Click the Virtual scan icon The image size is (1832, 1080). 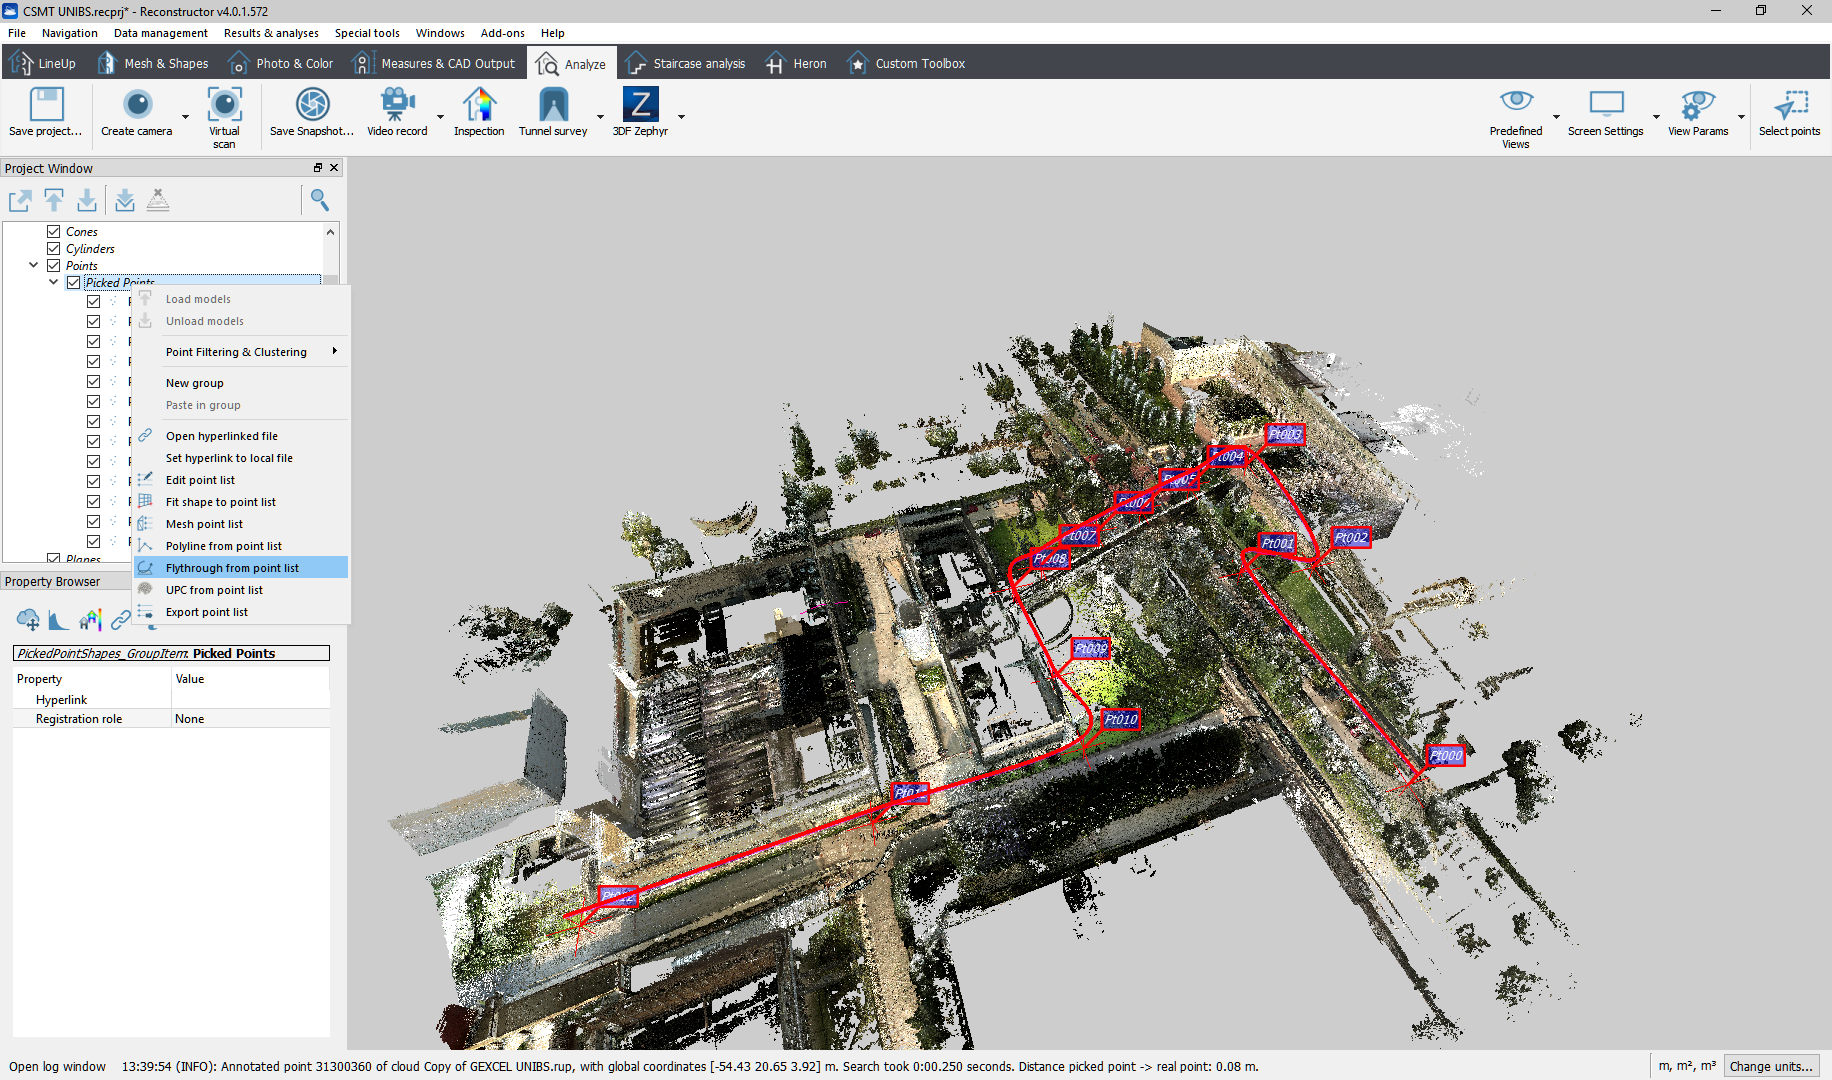224,105
